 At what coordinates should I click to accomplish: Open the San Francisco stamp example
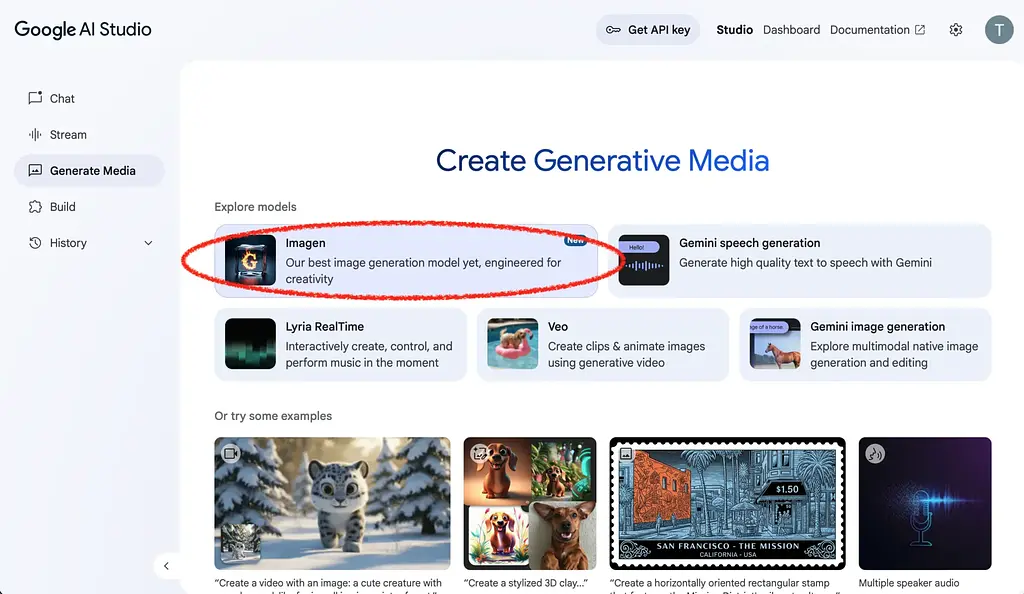click(x=727, y=503)
